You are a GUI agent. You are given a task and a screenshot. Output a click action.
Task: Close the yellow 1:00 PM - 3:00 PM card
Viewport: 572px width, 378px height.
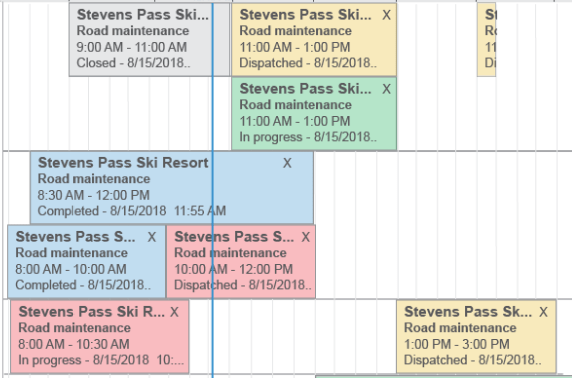[544, 312]
